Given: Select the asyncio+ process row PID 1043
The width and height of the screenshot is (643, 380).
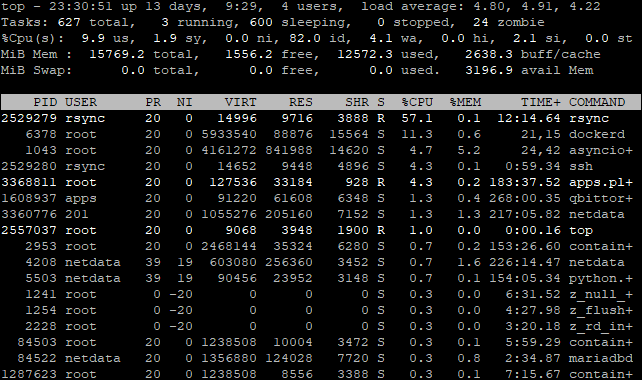Looking at the screenshot, I should [x=321, y=150].
